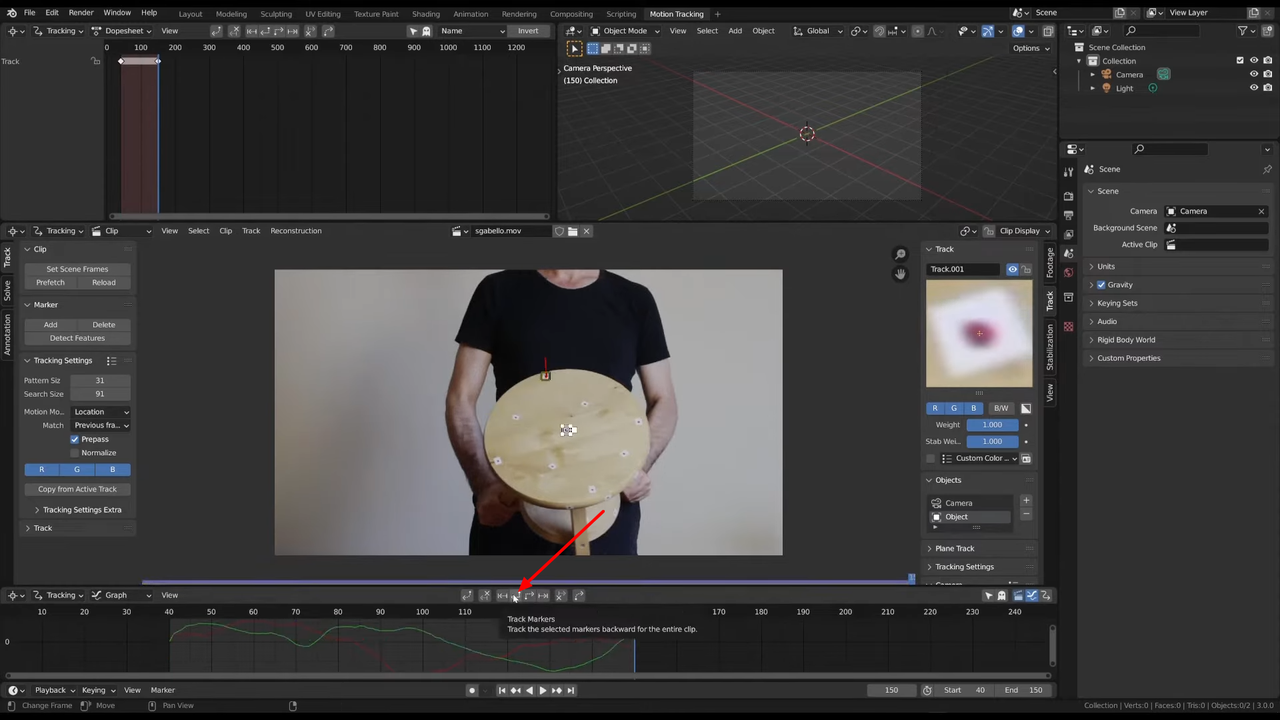
Task: Enable the Normalize tracking option
Action: coord(75,452)
